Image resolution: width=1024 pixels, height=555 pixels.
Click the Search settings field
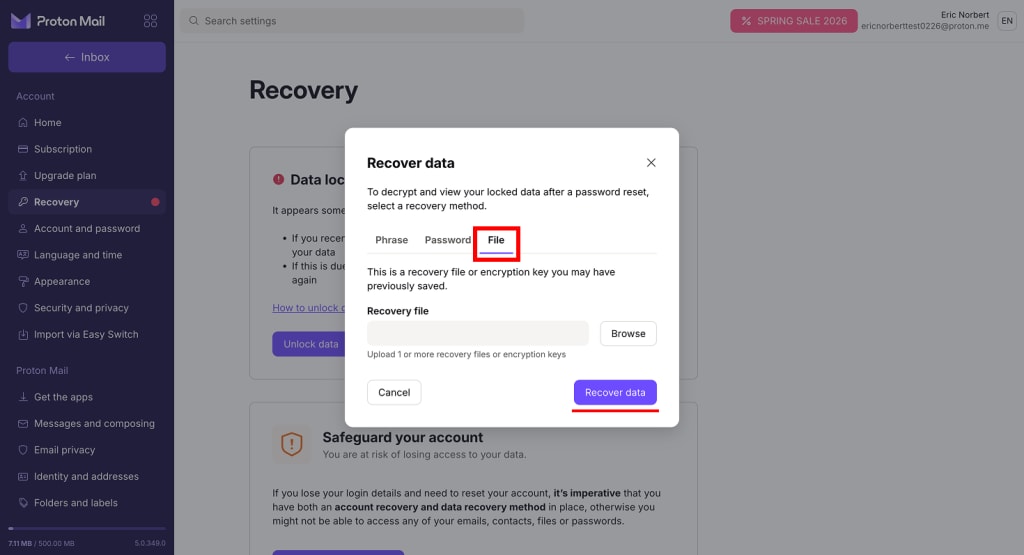pyautogui.click(x=350, y=21)
